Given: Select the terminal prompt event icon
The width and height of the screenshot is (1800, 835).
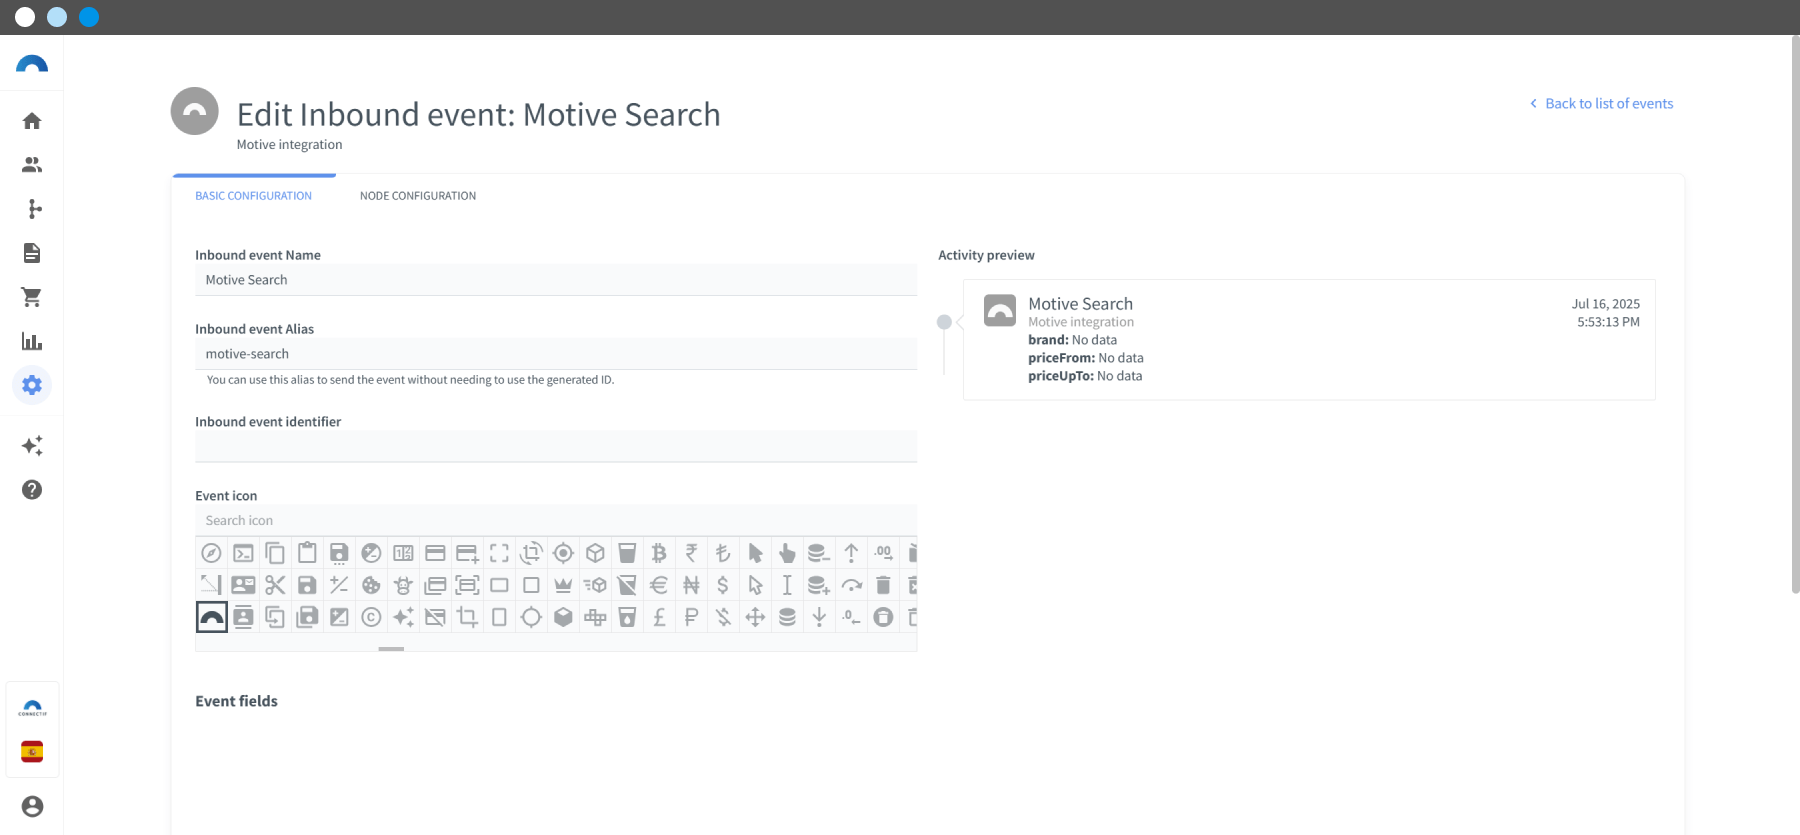Looking at the screenshot, I should (x=243, y=553).
